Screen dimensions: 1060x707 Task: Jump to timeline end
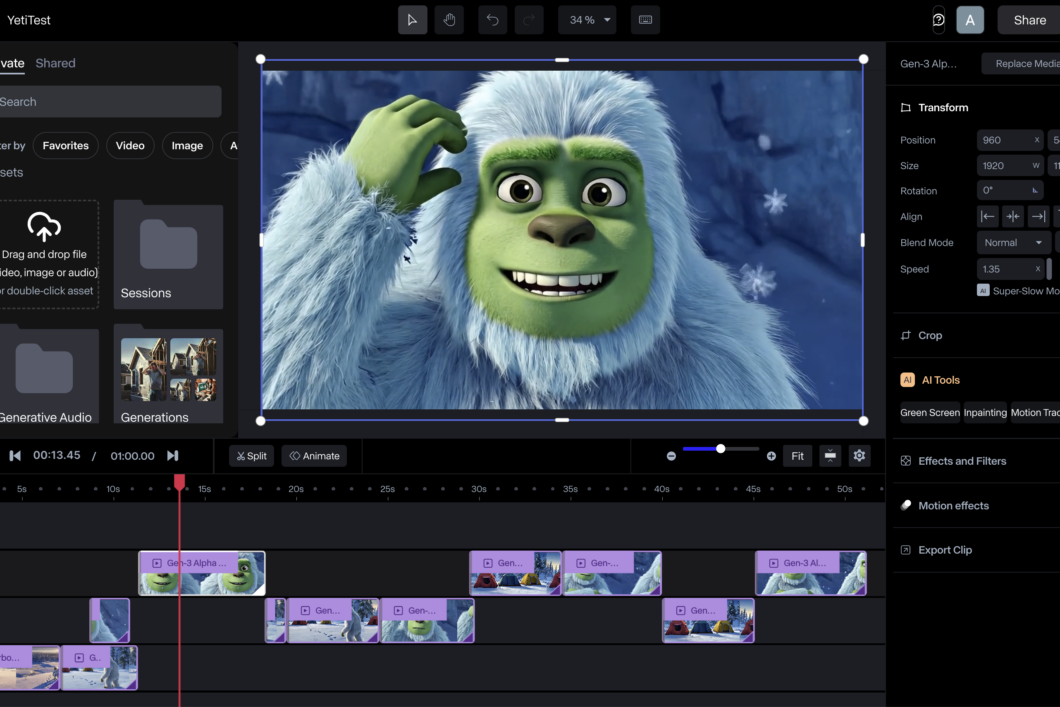click(x=173, y=456)
